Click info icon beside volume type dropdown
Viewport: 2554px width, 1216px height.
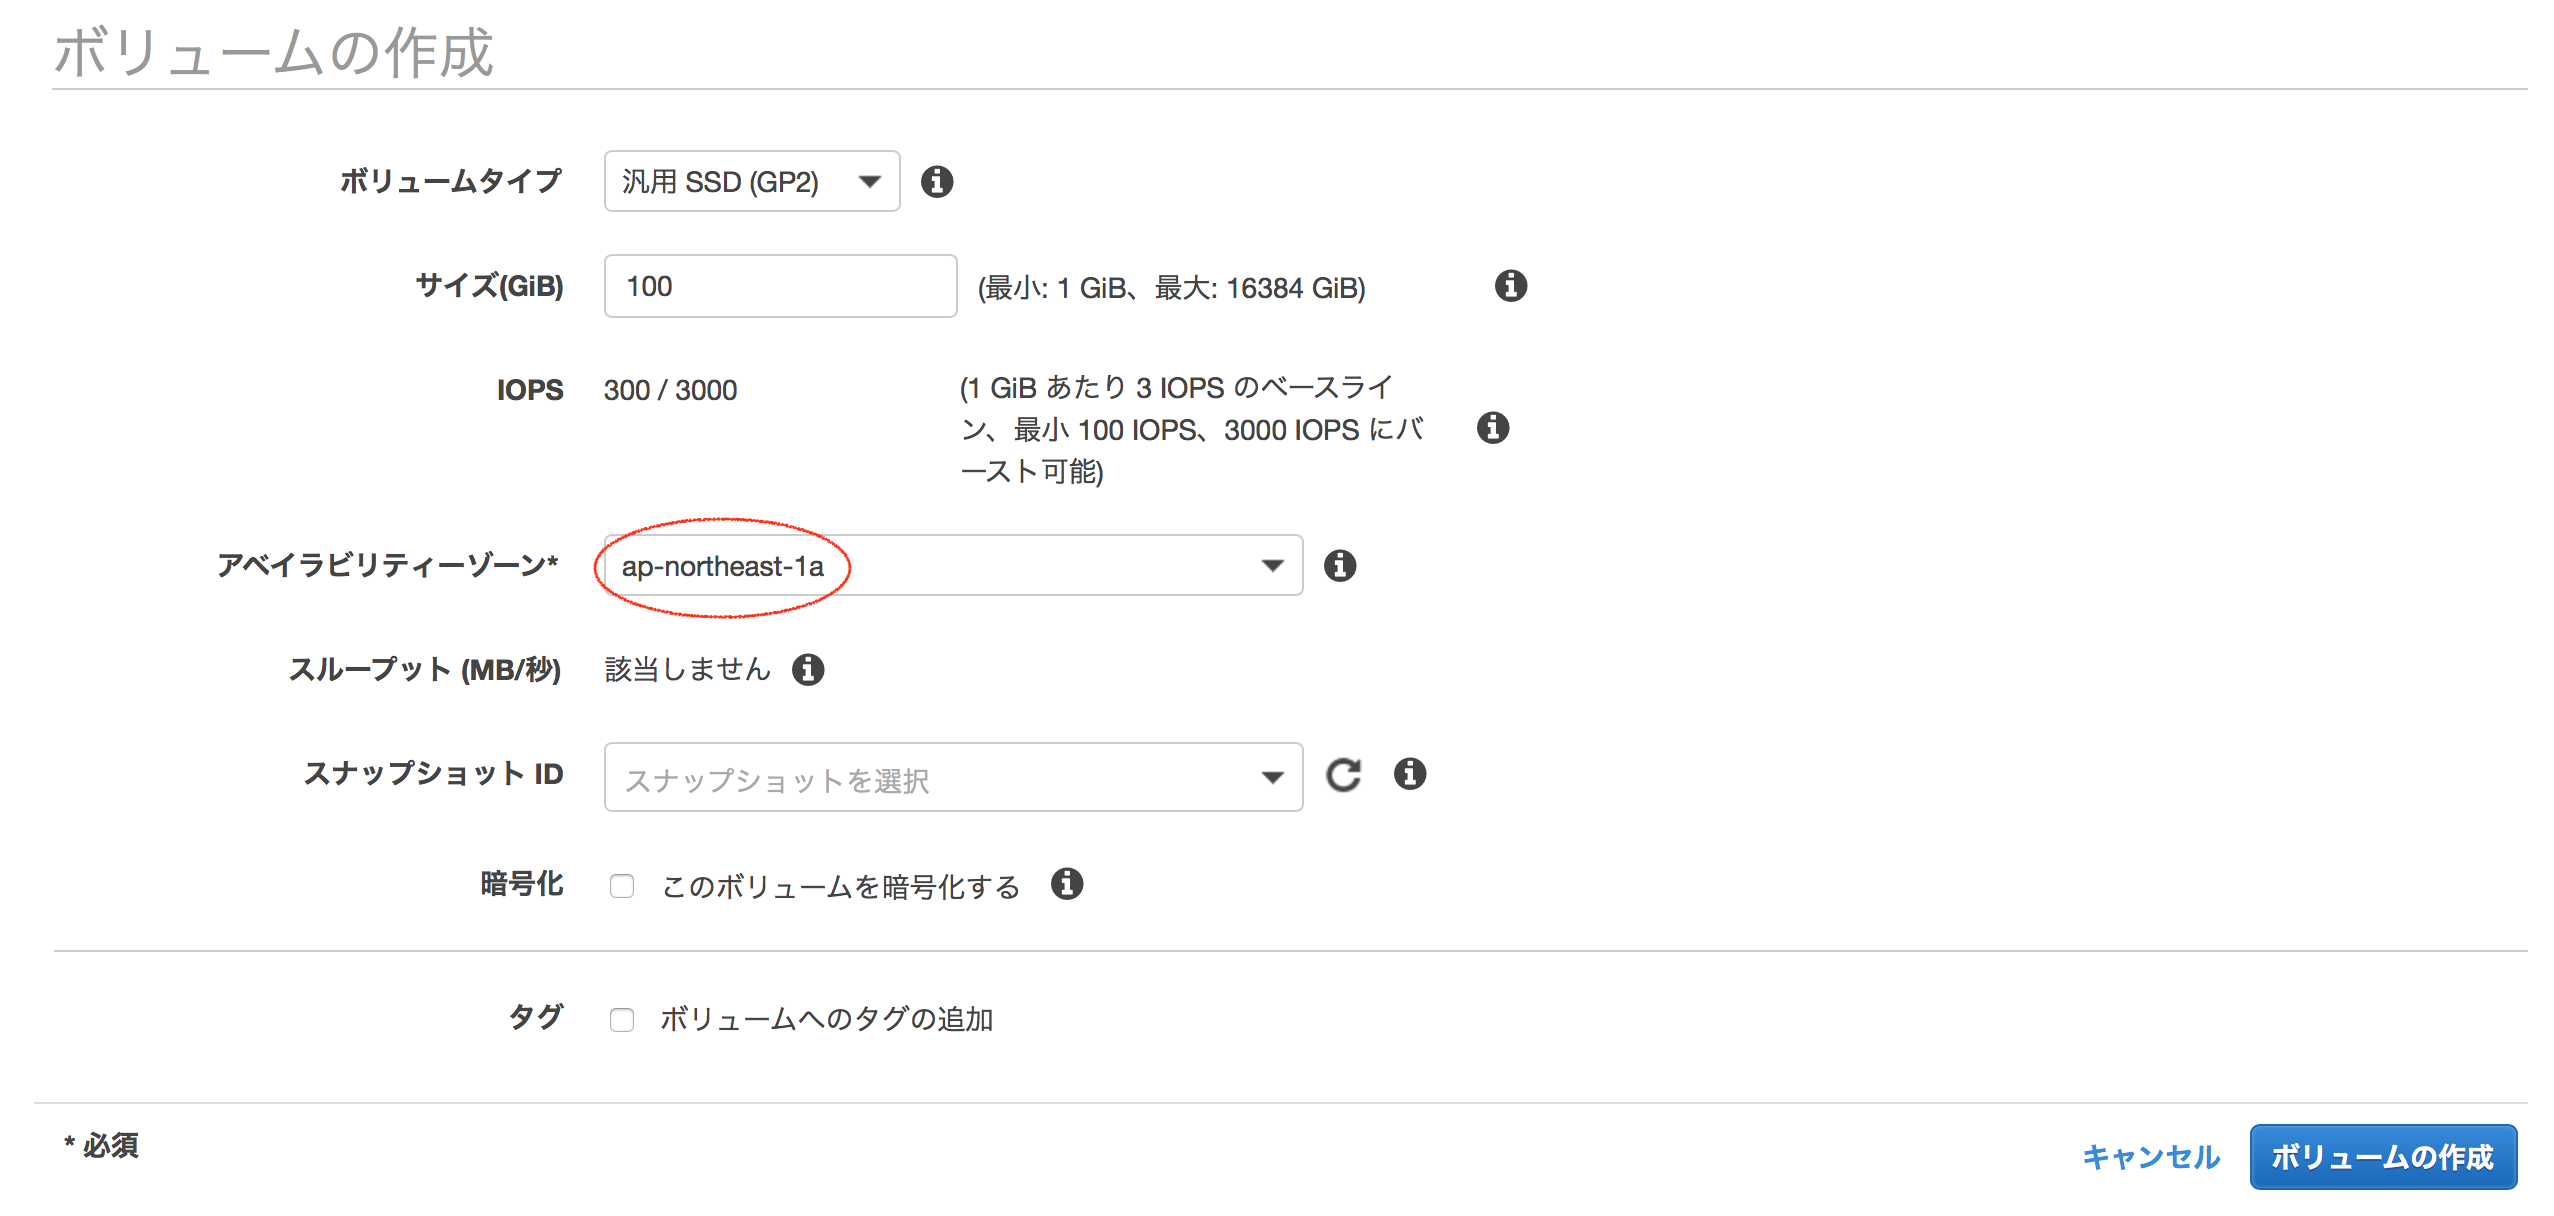click(x=936, y=181)
